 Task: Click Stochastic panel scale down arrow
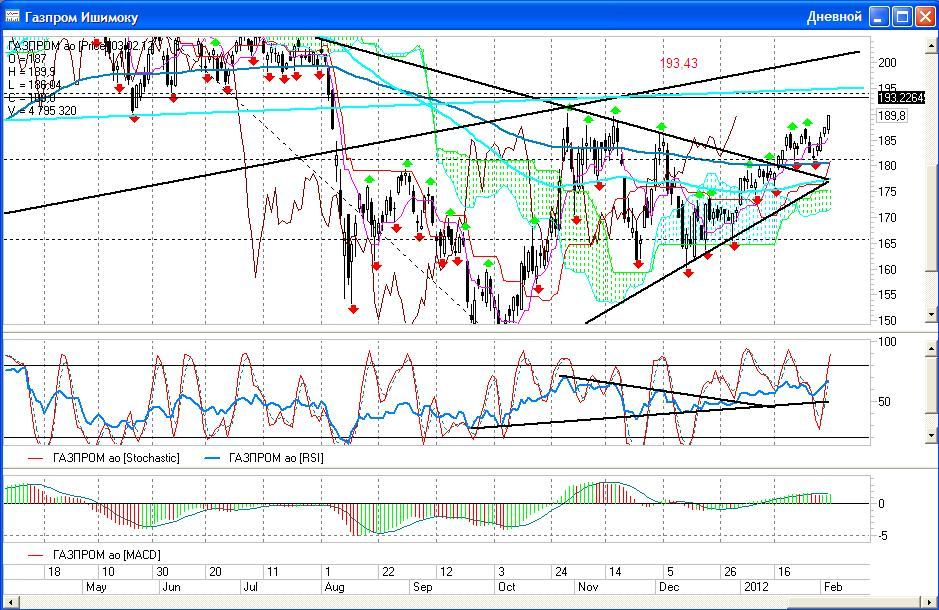click(x=931, y=436)
